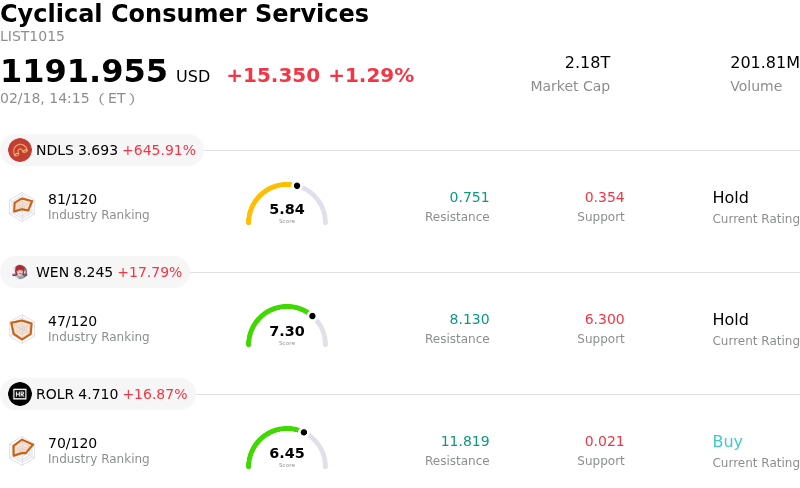Viewport: 800px width, 488px height.
Task: Click the 7.30 score gauge
Action: point(287,327)
